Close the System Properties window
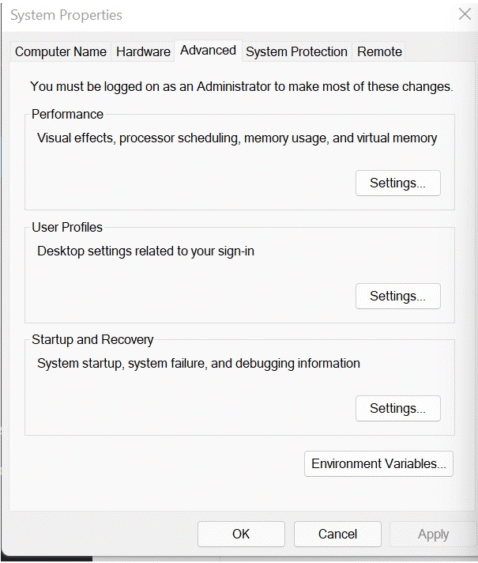Viewport: 478px width, 563px height. click(465, 14)
